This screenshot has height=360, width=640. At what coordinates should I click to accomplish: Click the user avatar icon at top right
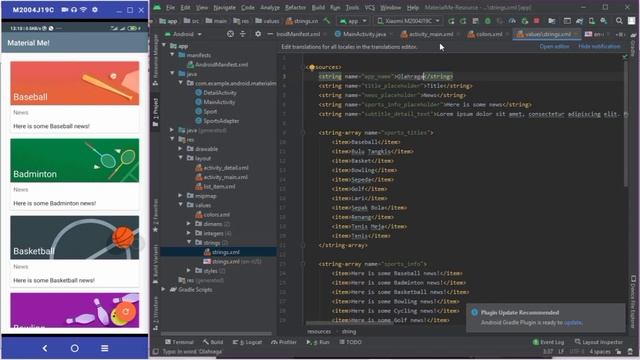(631, 20)
